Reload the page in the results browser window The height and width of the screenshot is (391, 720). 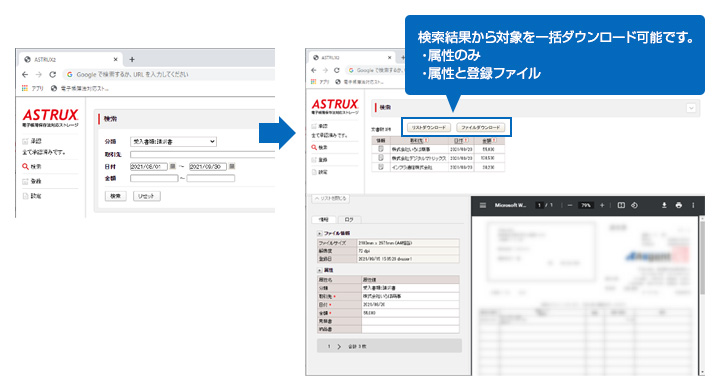337,70
